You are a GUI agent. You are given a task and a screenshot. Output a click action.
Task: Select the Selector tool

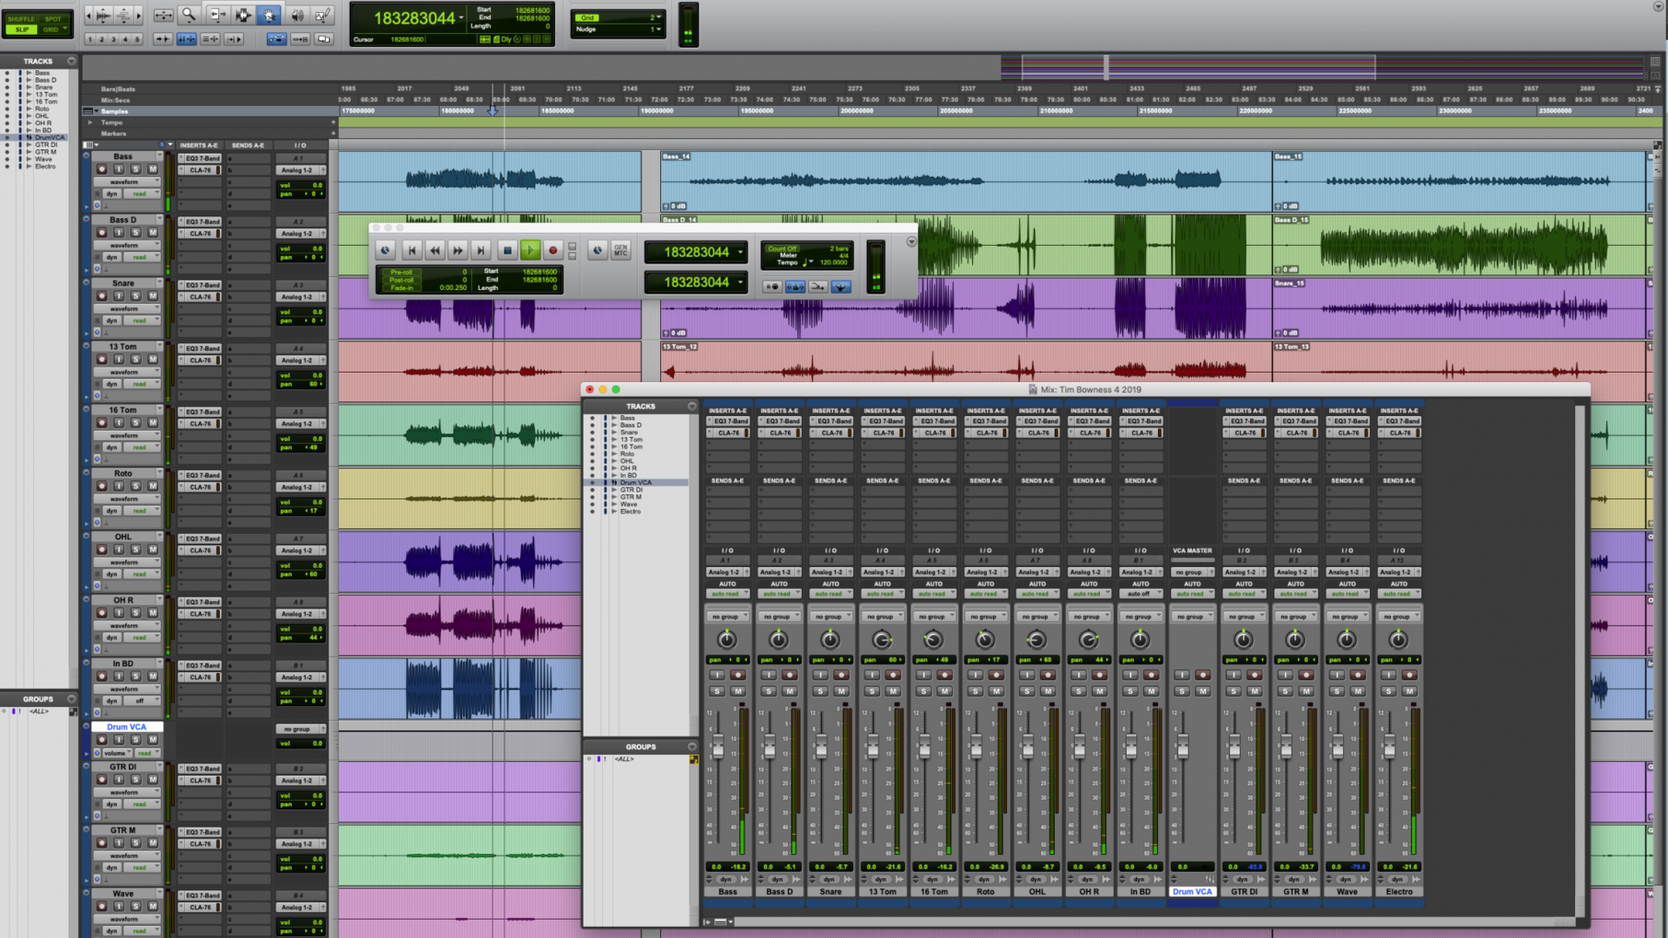pyautogui.click(x=243, y=15)
